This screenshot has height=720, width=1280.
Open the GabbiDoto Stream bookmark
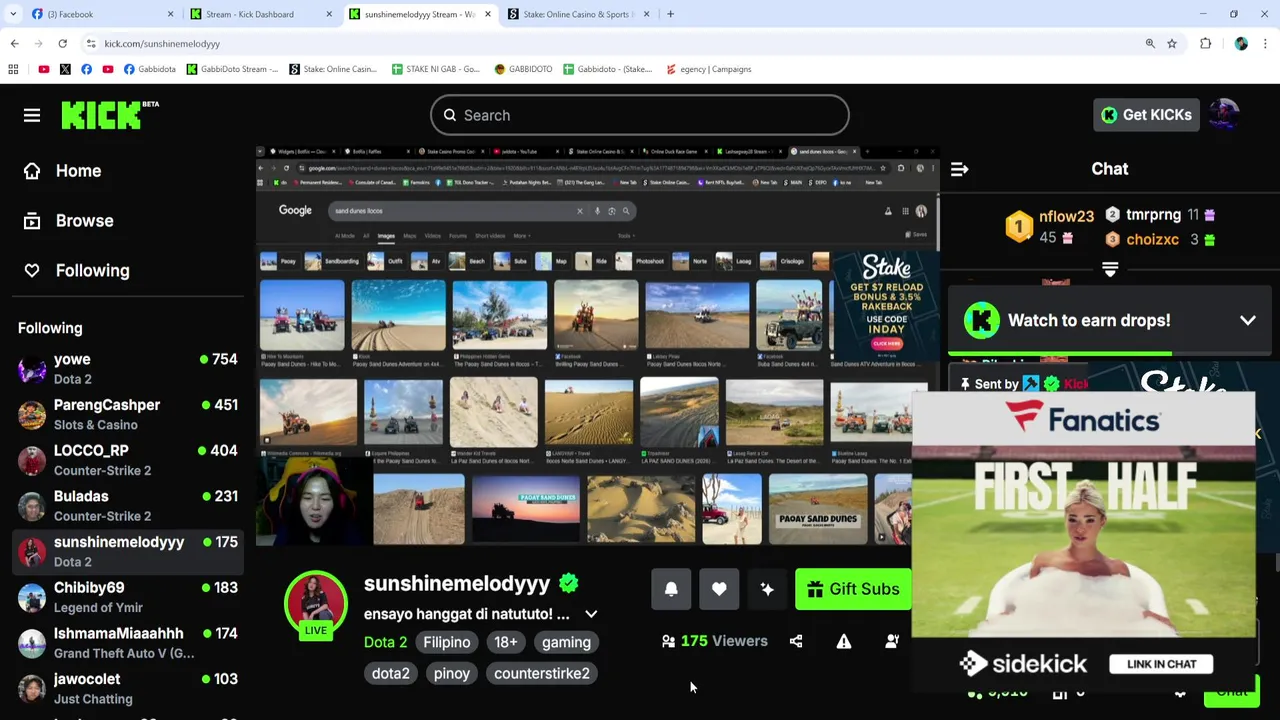coord(232,69)
